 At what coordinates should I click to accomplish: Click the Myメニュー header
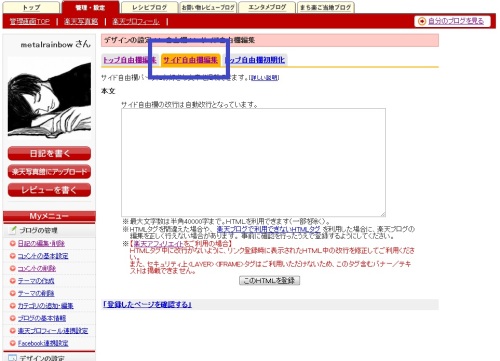[x=49, y=216]
